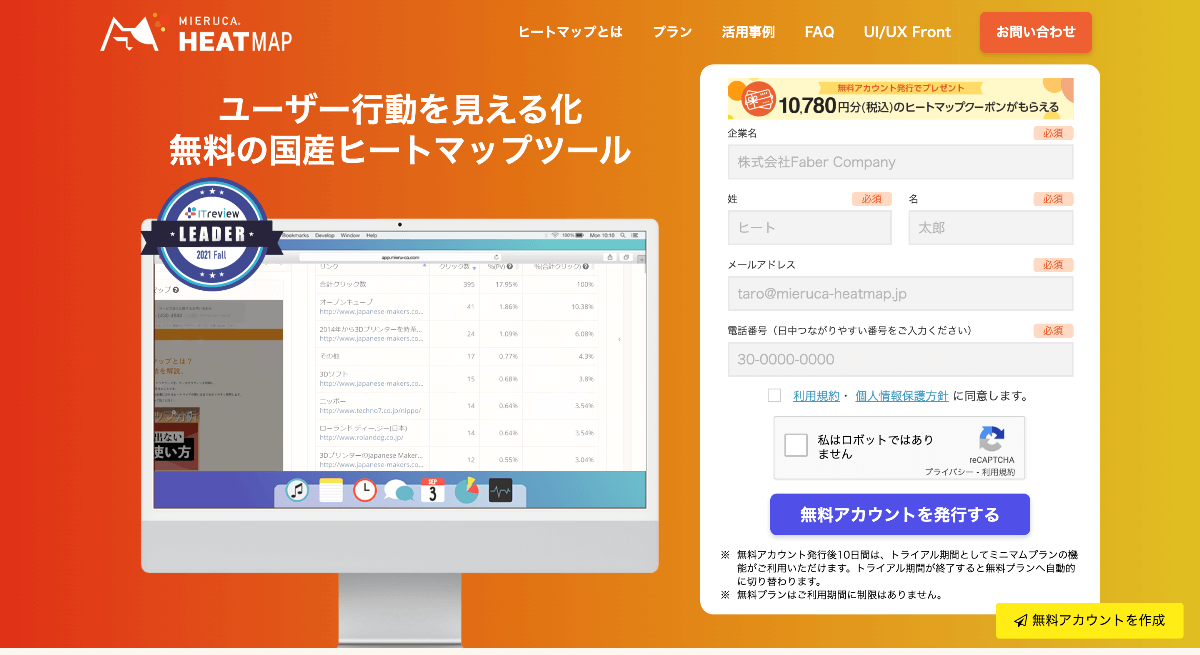The width and height of the screenshot is (1200, 655).
Task: Click the reCAPTCHA logo icon
Action: pos(991,439)
